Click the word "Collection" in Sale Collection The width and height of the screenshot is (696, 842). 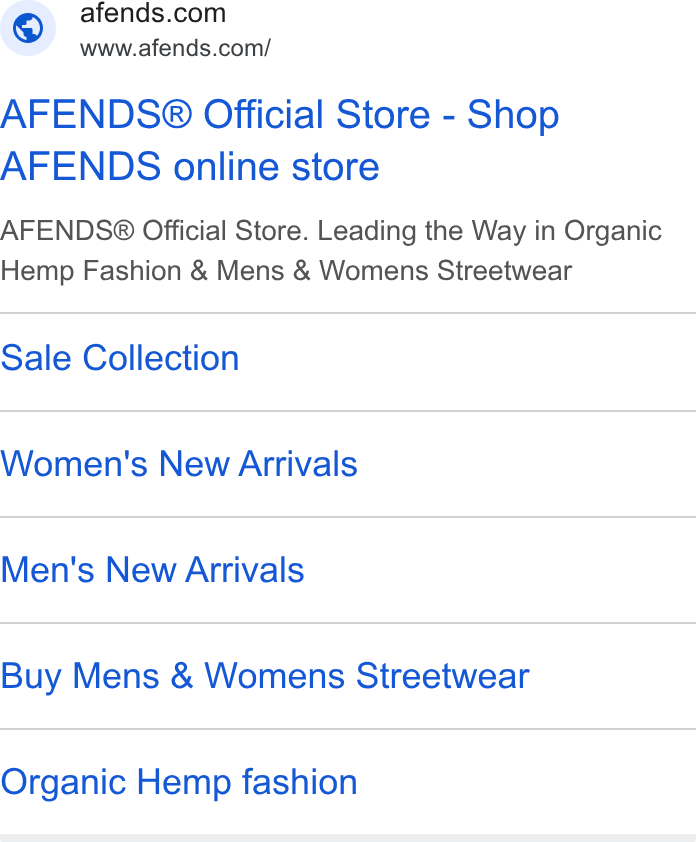pos(161,358)
